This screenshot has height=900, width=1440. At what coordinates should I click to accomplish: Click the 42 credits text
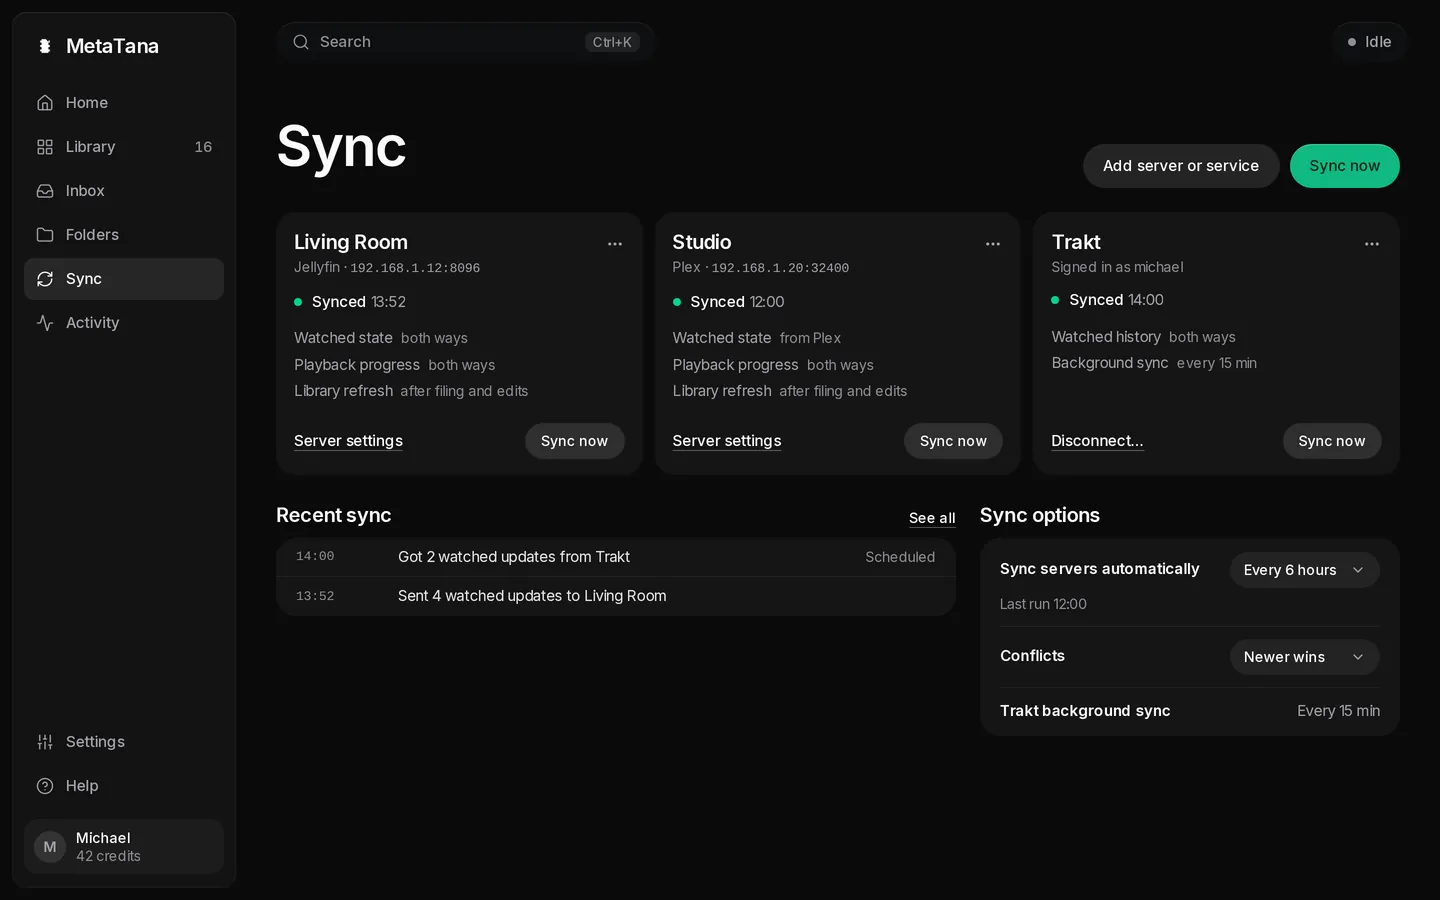(108, 857)
